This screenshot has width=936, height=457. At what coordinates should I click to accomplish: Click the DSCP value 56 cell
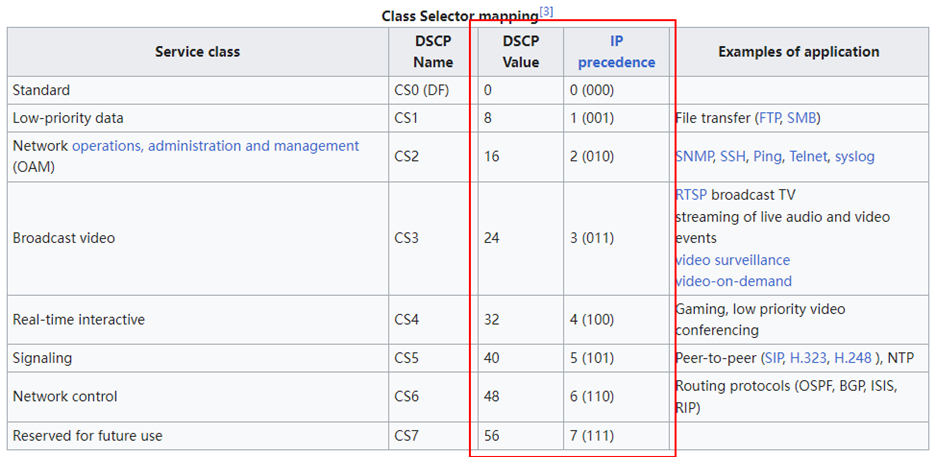[493, 436]
